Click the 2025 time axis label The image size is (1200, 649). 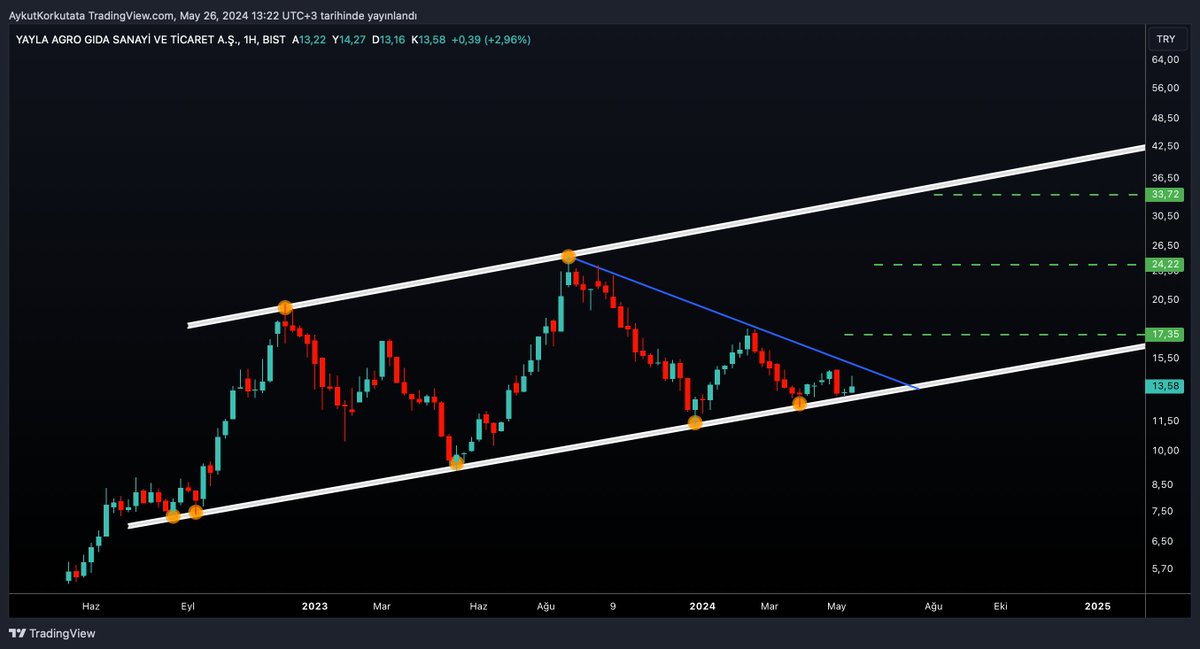click(1098, 606)
